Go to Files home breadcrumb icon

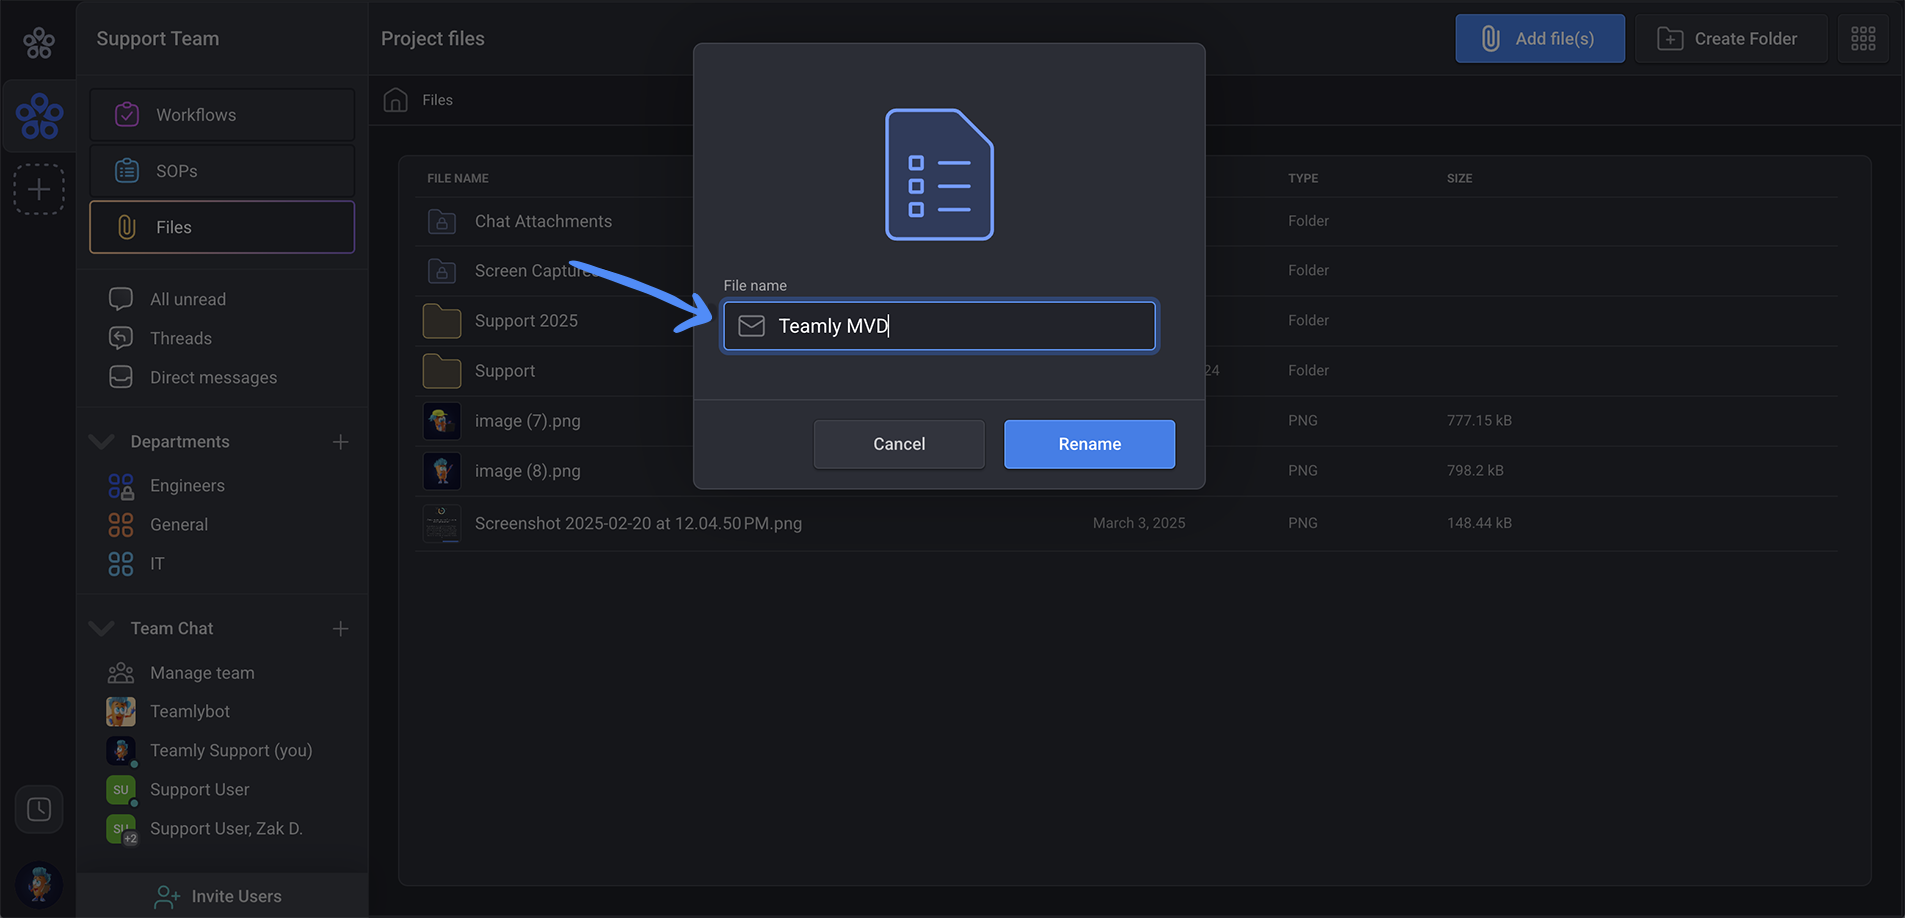point(396,100)
